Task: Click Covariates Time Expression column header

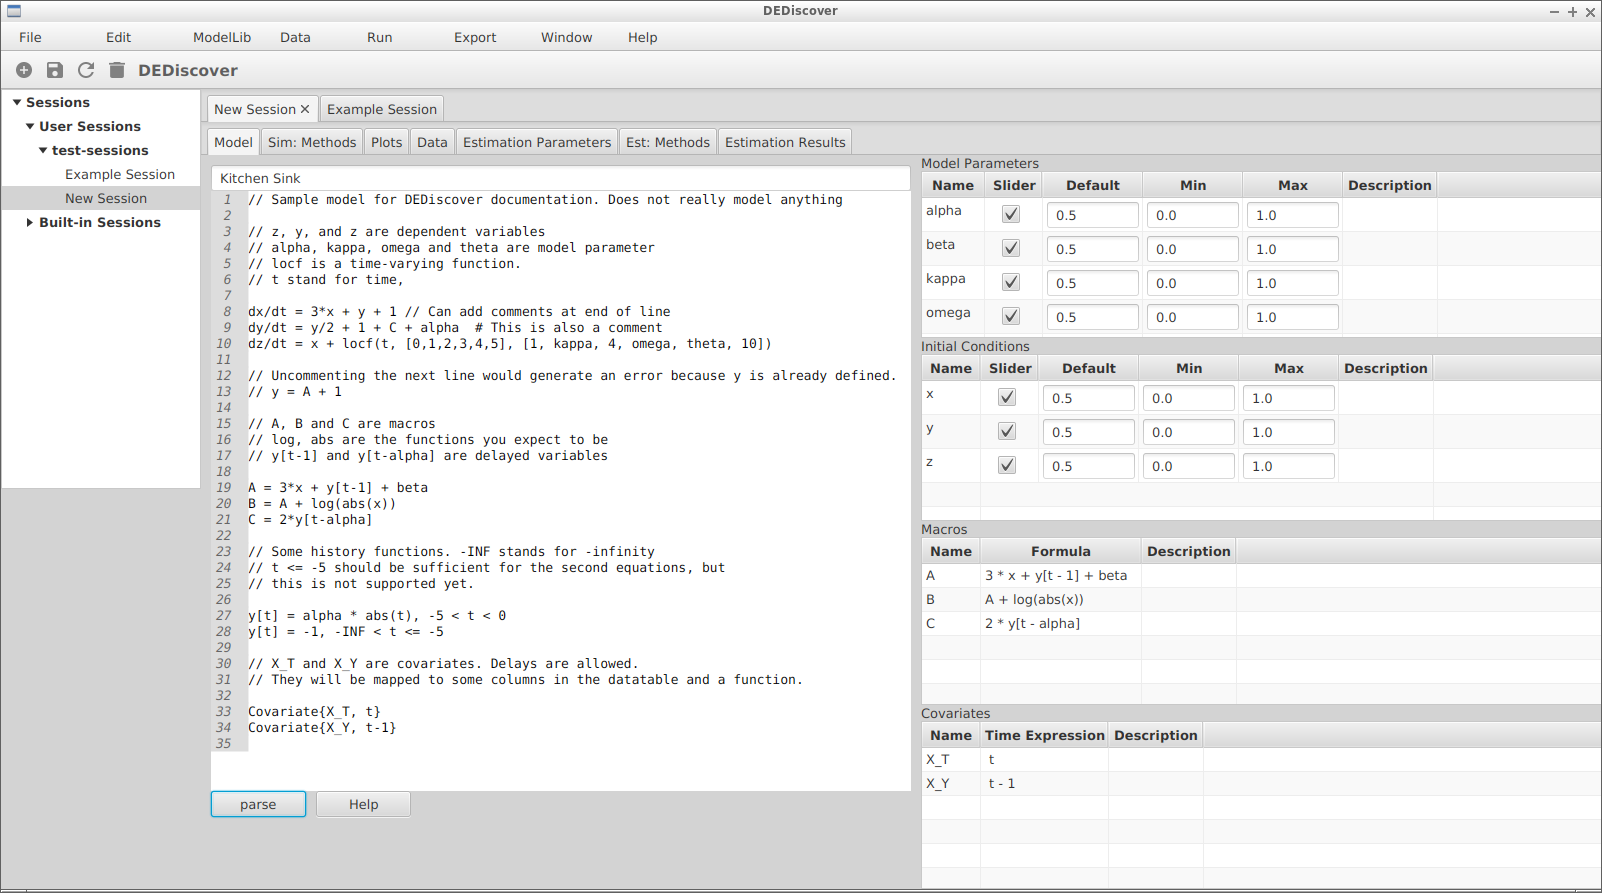Action: (x=1044, y=735)
